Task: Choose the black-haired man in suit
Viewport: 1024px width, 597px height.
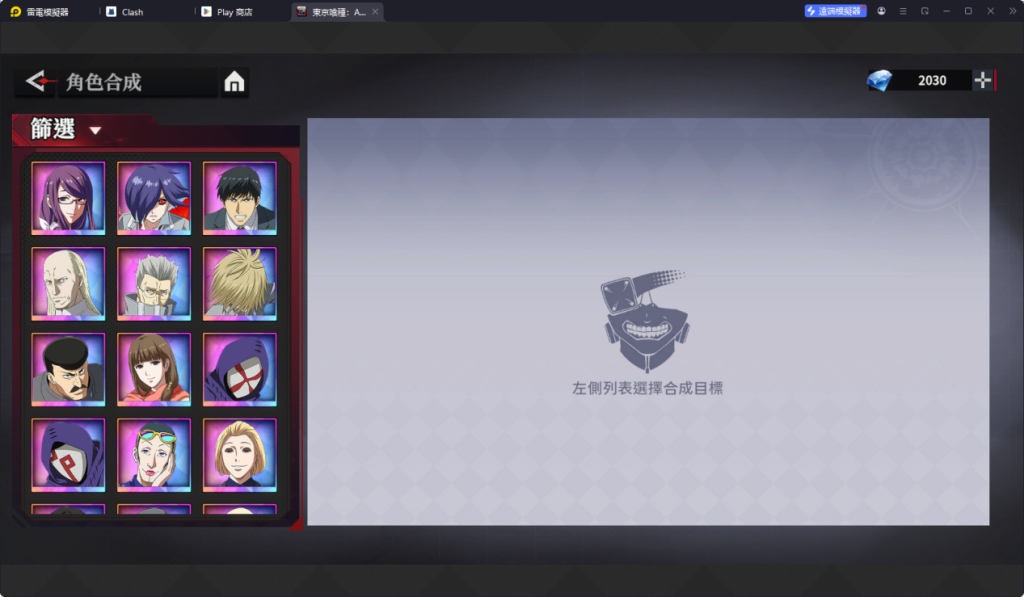Action: point(240,198)
